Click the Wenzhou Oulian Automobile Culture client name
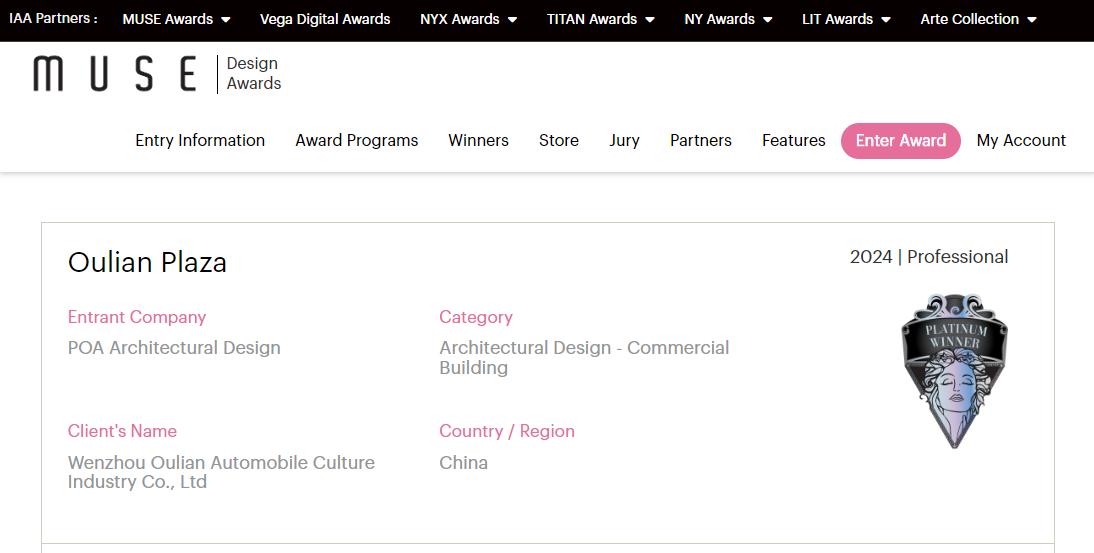The height and width of the screenshot is (553, 1094). [221, 471]
